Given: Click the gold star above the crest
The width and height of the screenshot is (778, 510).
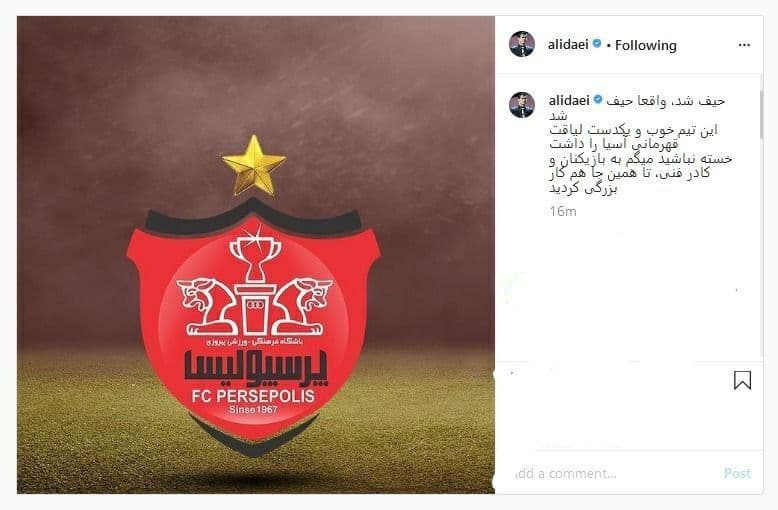Looking at the screenshot, I should tap(254, 165).
